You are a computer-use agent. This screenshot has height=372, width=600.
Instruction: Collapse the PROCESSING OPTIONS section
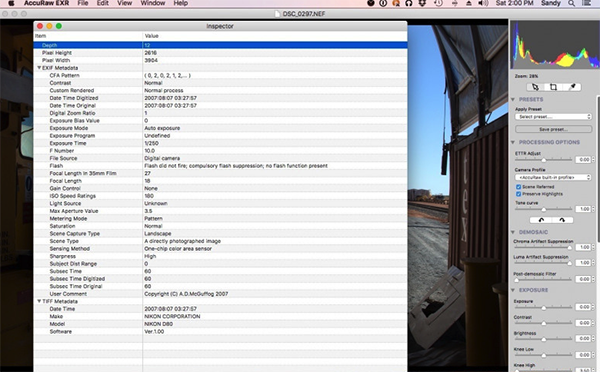[x=513, y=142]
